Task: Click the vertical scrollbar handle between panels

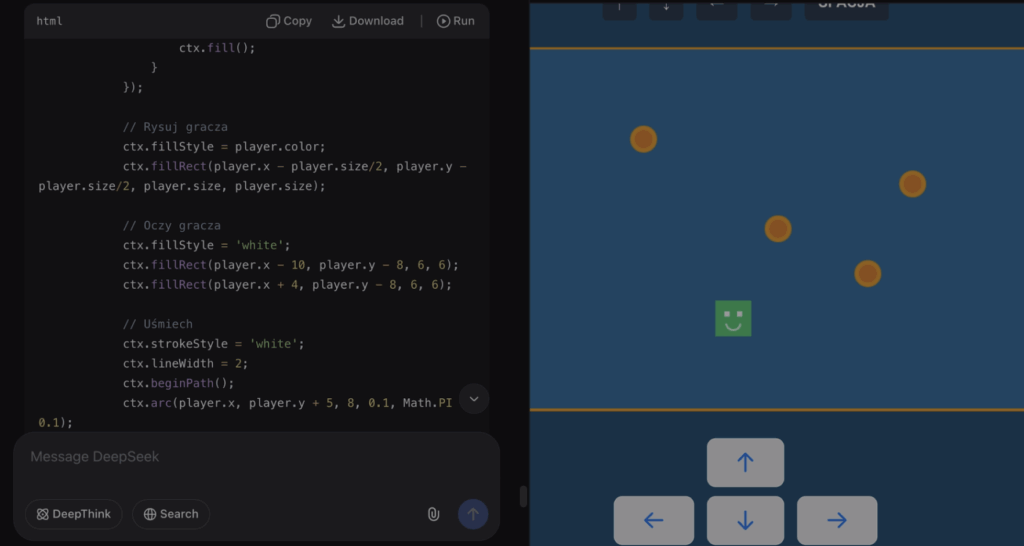Action: pyautogui.click(x=522, y=496)
